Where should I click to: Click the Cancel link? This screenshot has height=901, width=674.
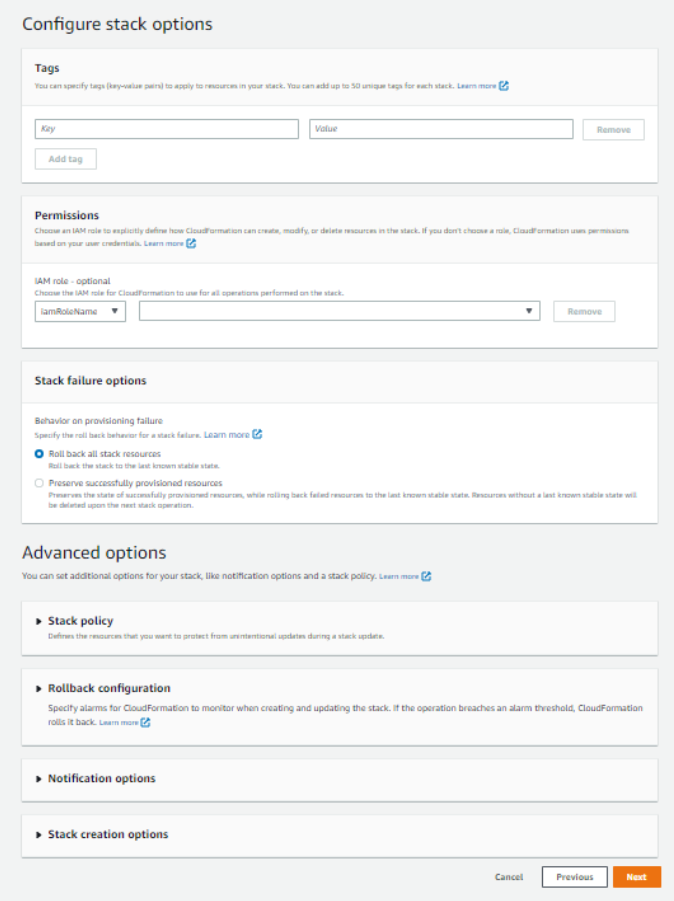(509, 877)
